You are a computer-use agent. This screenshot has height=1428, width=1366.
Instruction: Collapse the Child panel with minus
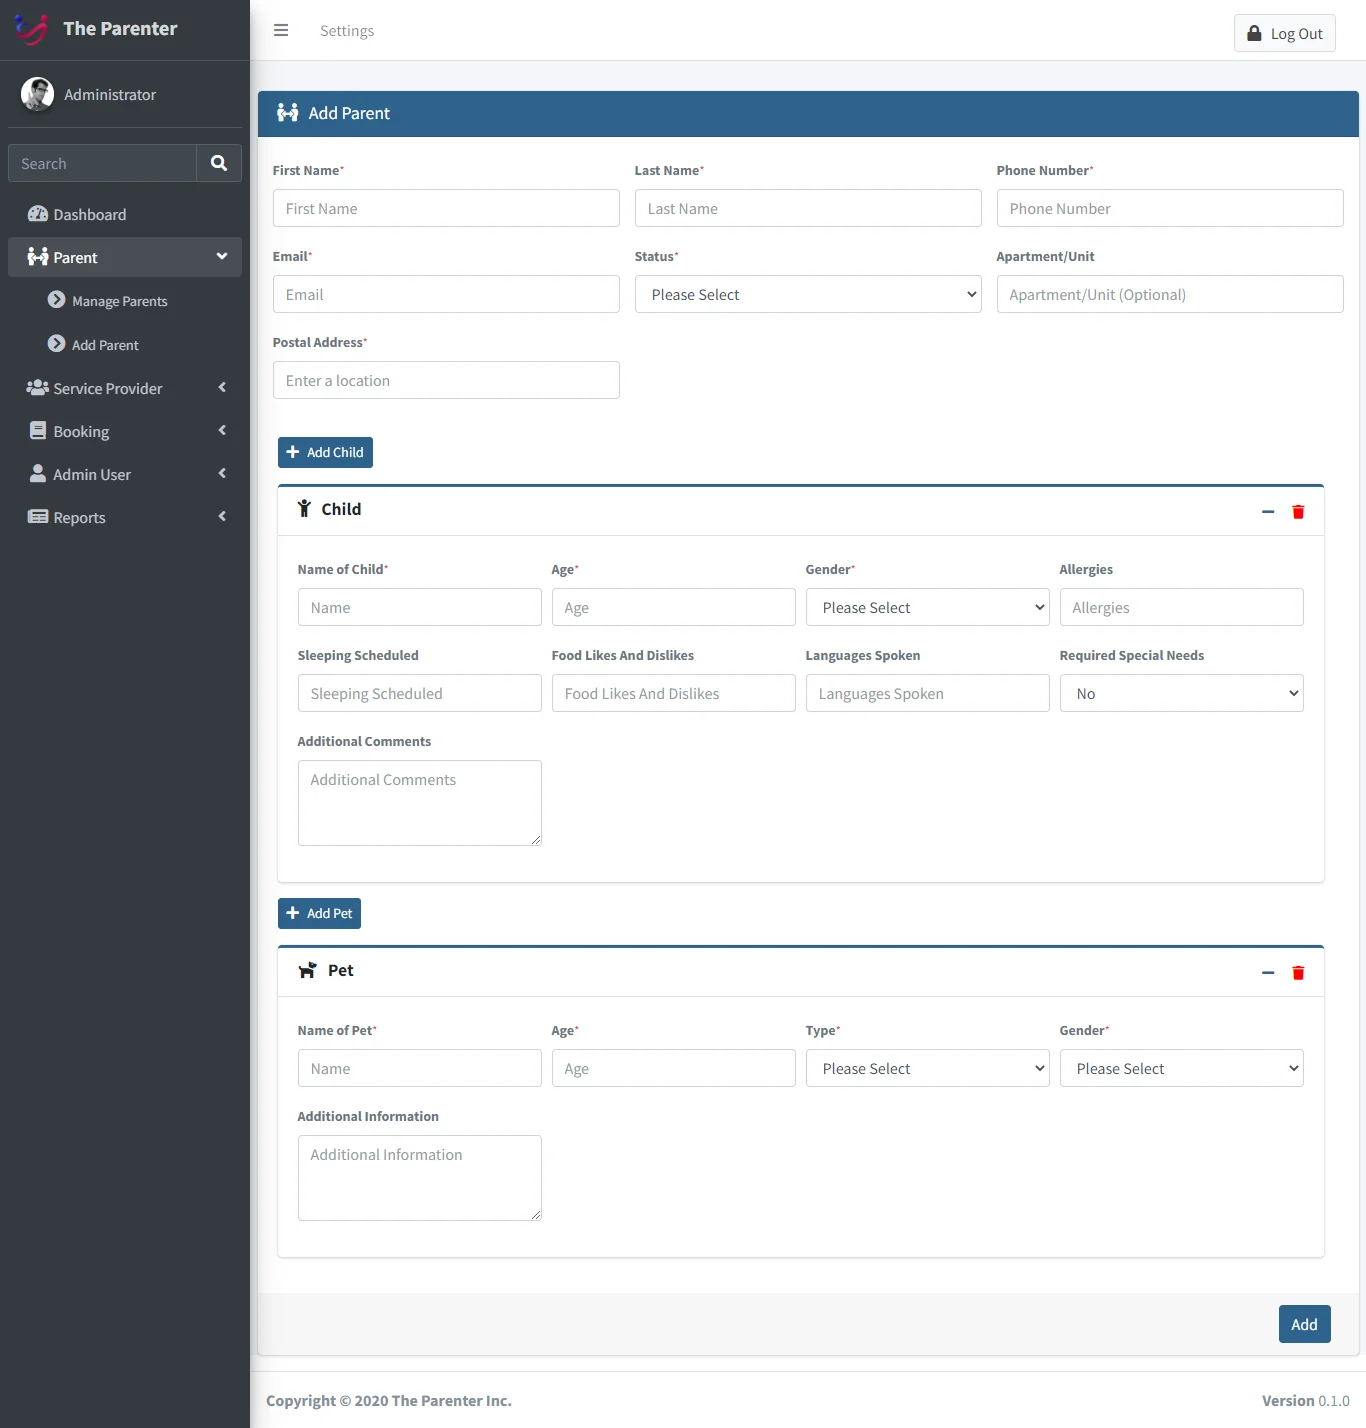tap(1268, 512)
